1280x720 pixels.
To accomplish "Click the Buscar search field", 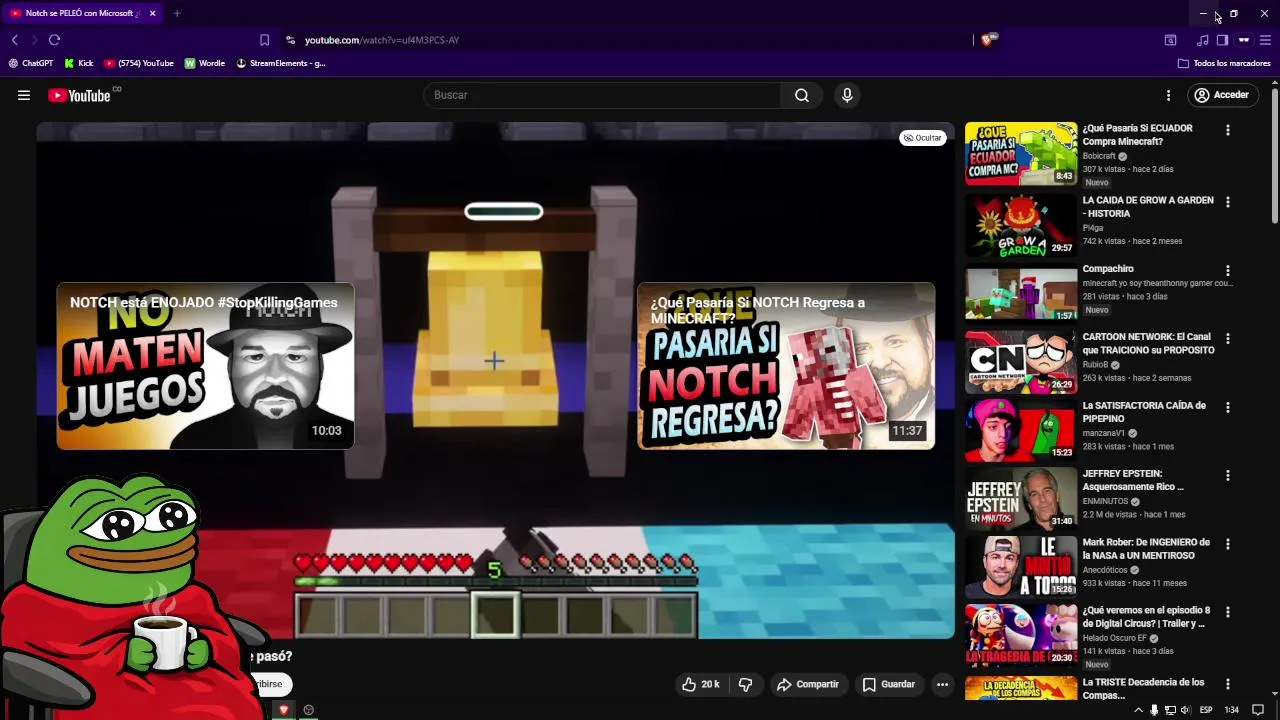I will pyautogui.click(x=602, y=95).
